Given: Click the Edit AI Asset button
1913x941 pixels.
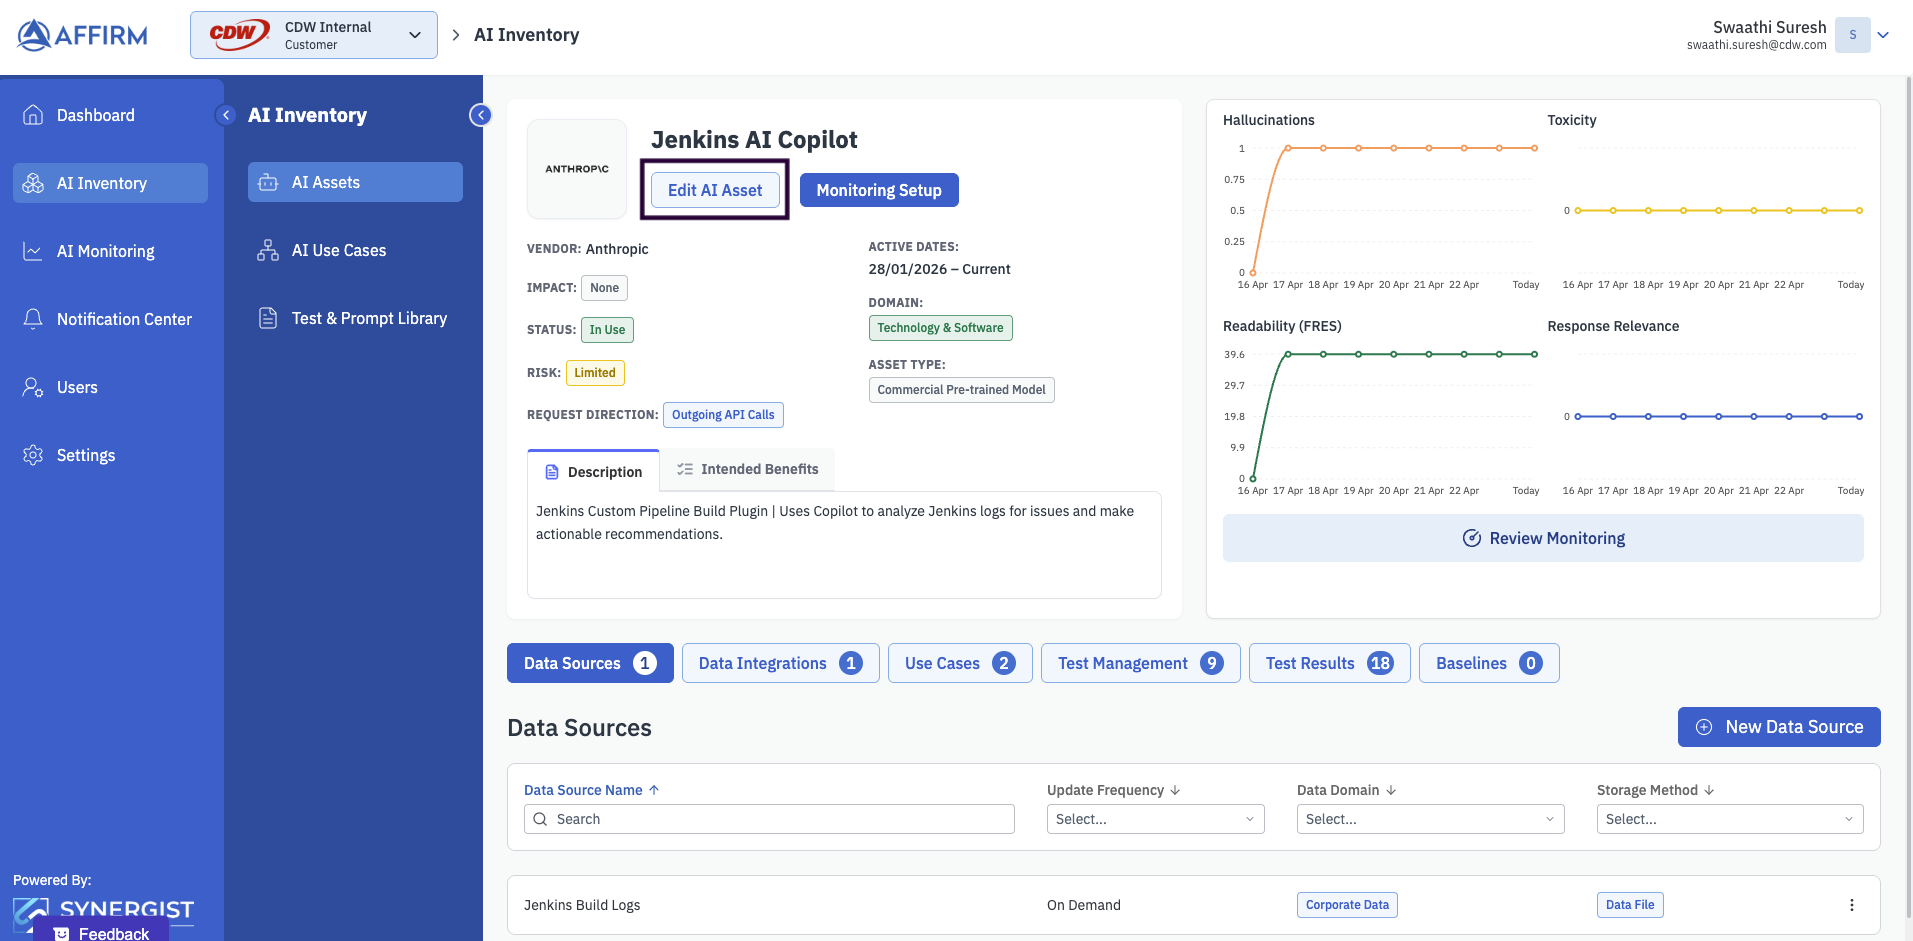Looking at the screenshot, I should coord(715,190).
